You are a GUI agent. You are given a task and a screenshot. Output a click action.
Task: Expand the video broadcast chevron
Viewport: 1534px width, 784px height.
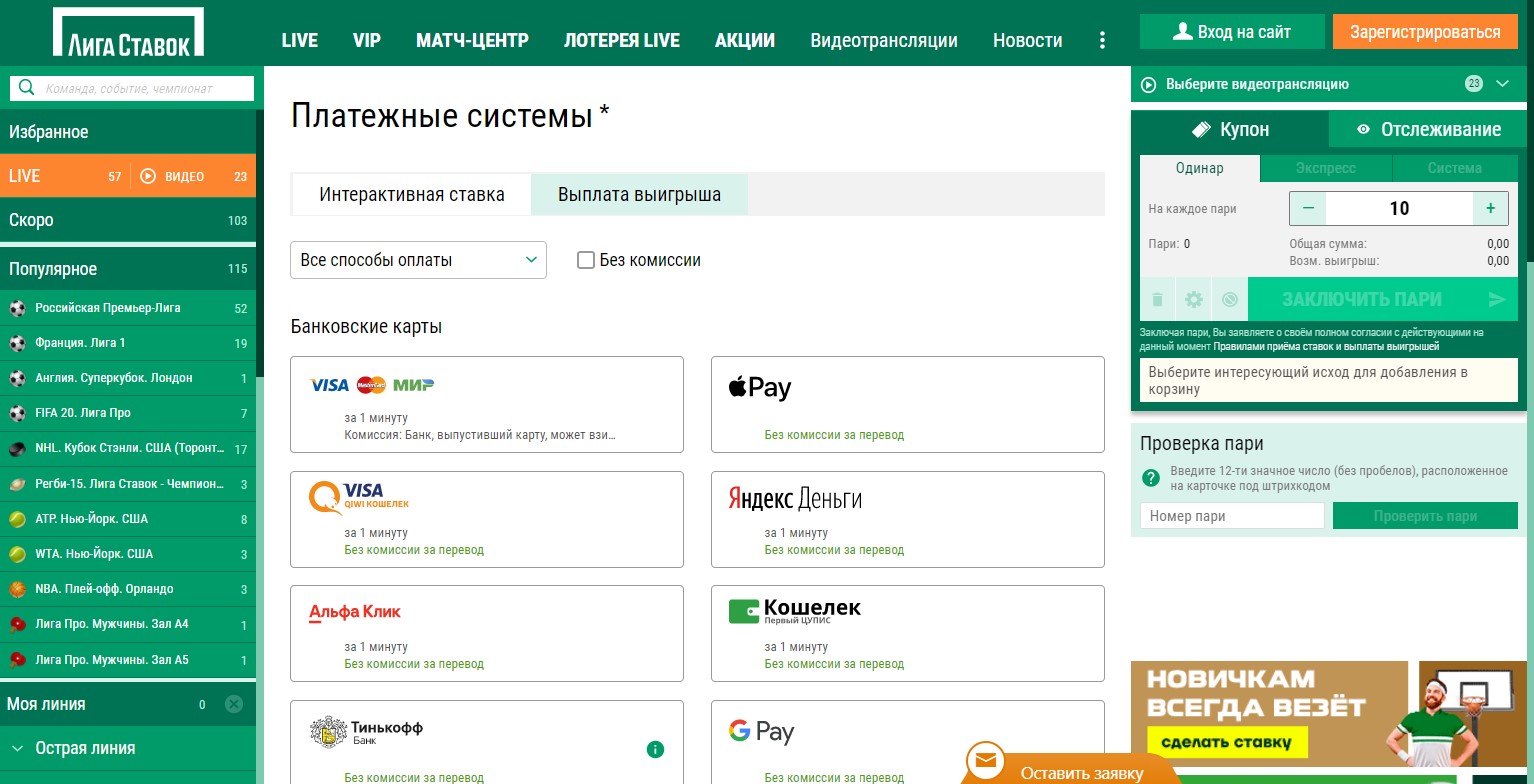tap(1502, 84)
